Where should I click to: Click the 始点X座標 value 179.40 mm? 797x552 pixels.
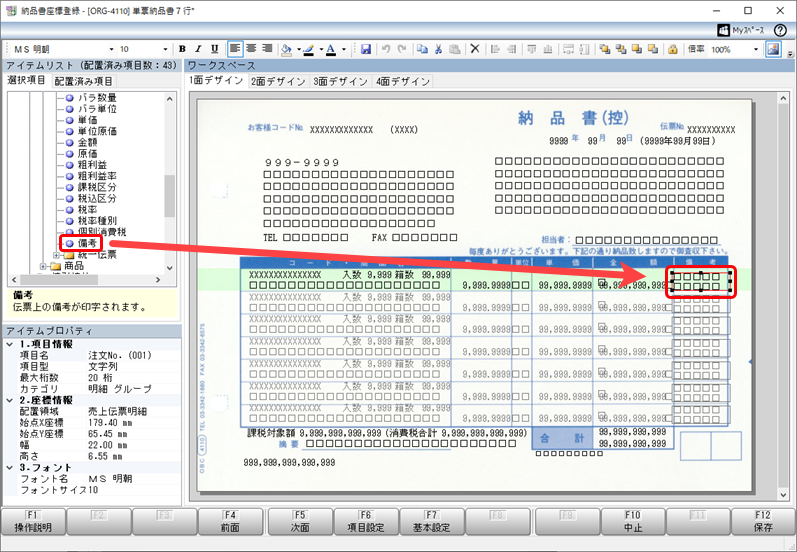coord(110,422)
